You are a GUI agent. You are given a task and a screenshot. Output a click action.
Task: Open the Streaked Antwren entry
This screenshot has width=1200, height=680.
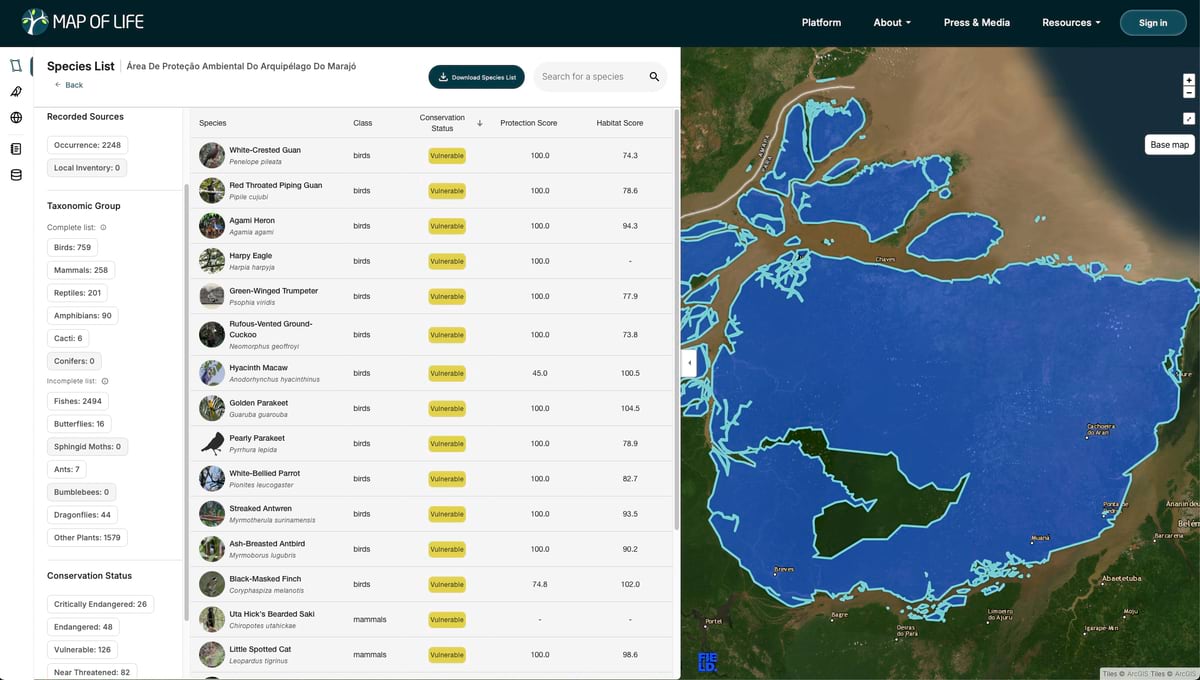point(432,514)
